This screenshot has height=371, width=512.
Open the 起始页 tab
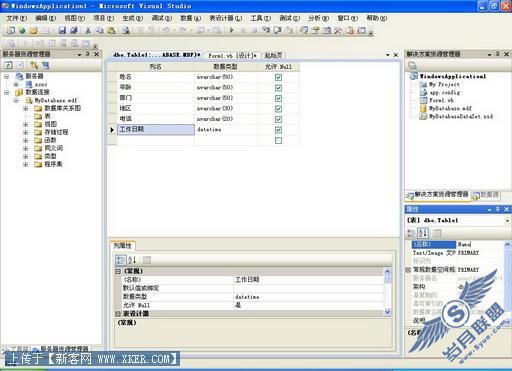pyautogui.click(x=273, y=56)
